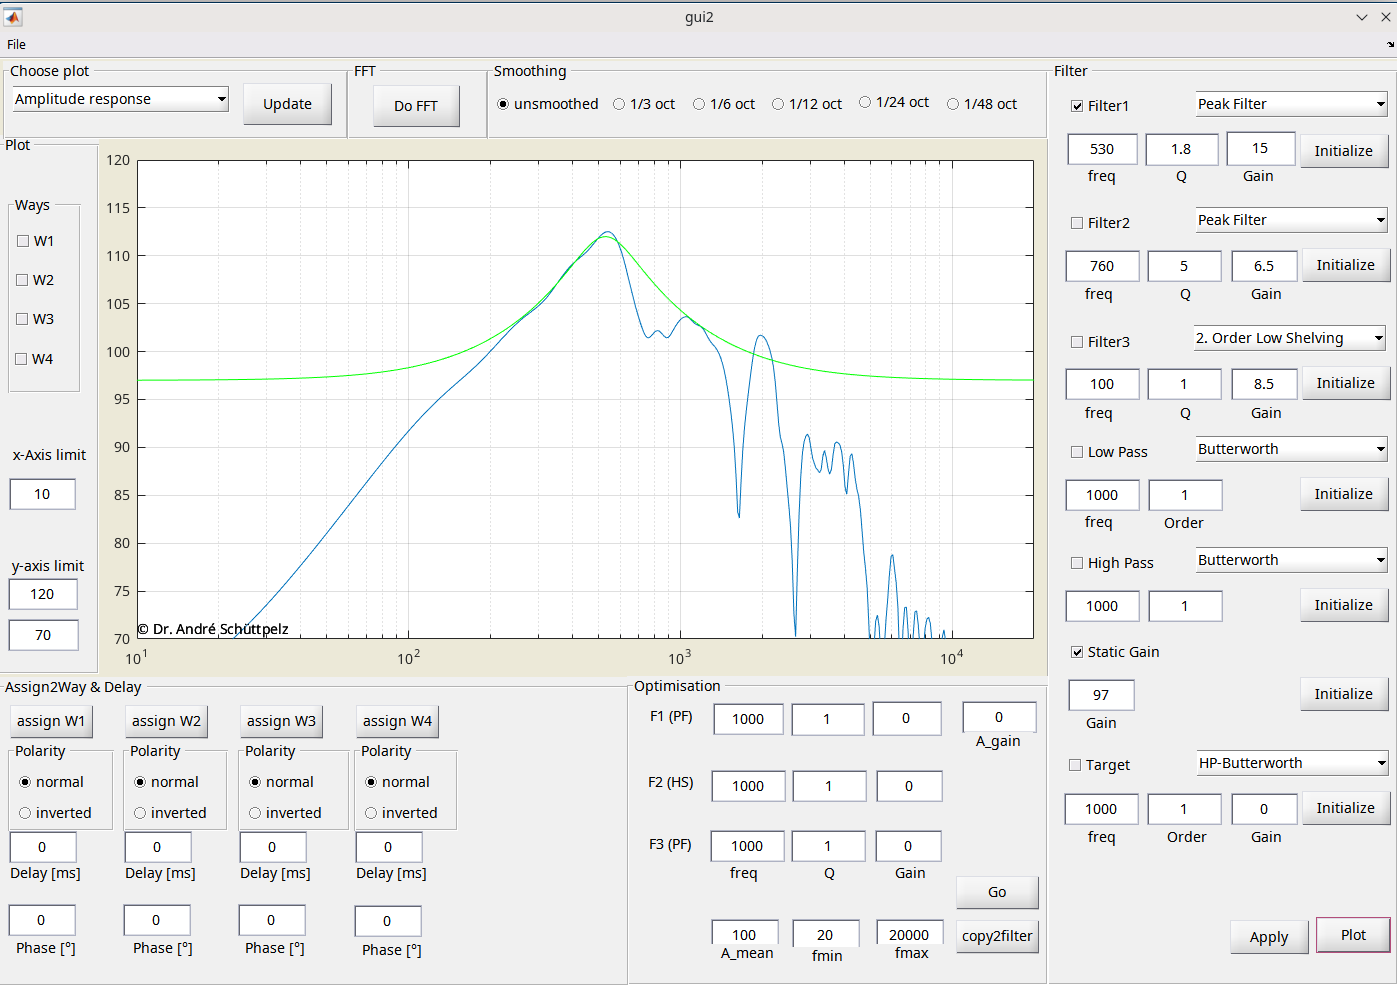The width and height of the screenshot is (1397, 985).
Task: Click the dock arrow icon below close button
Action: point(1390,44)
